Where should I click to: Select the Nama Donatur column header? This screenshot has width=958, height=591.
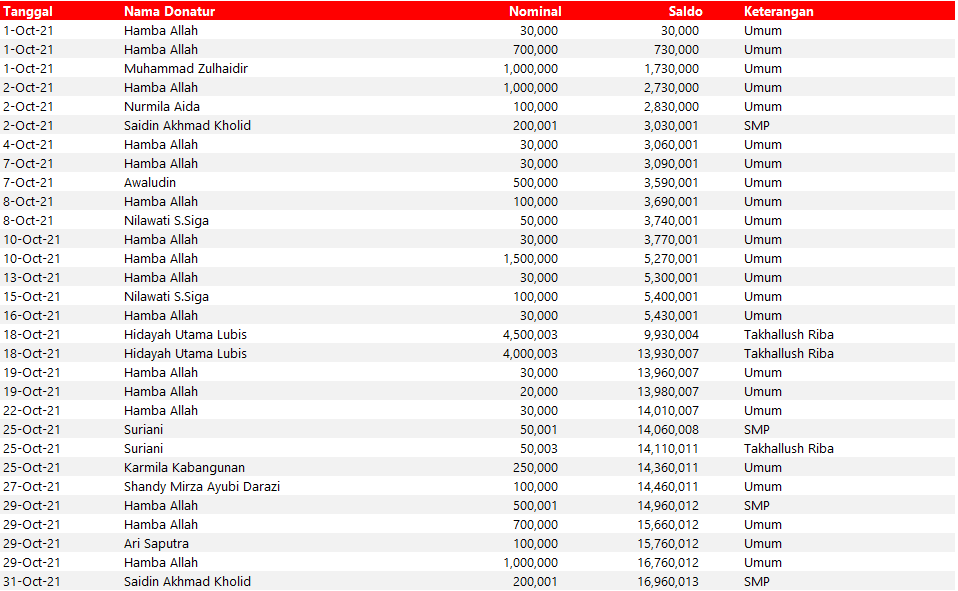point(169,12)
